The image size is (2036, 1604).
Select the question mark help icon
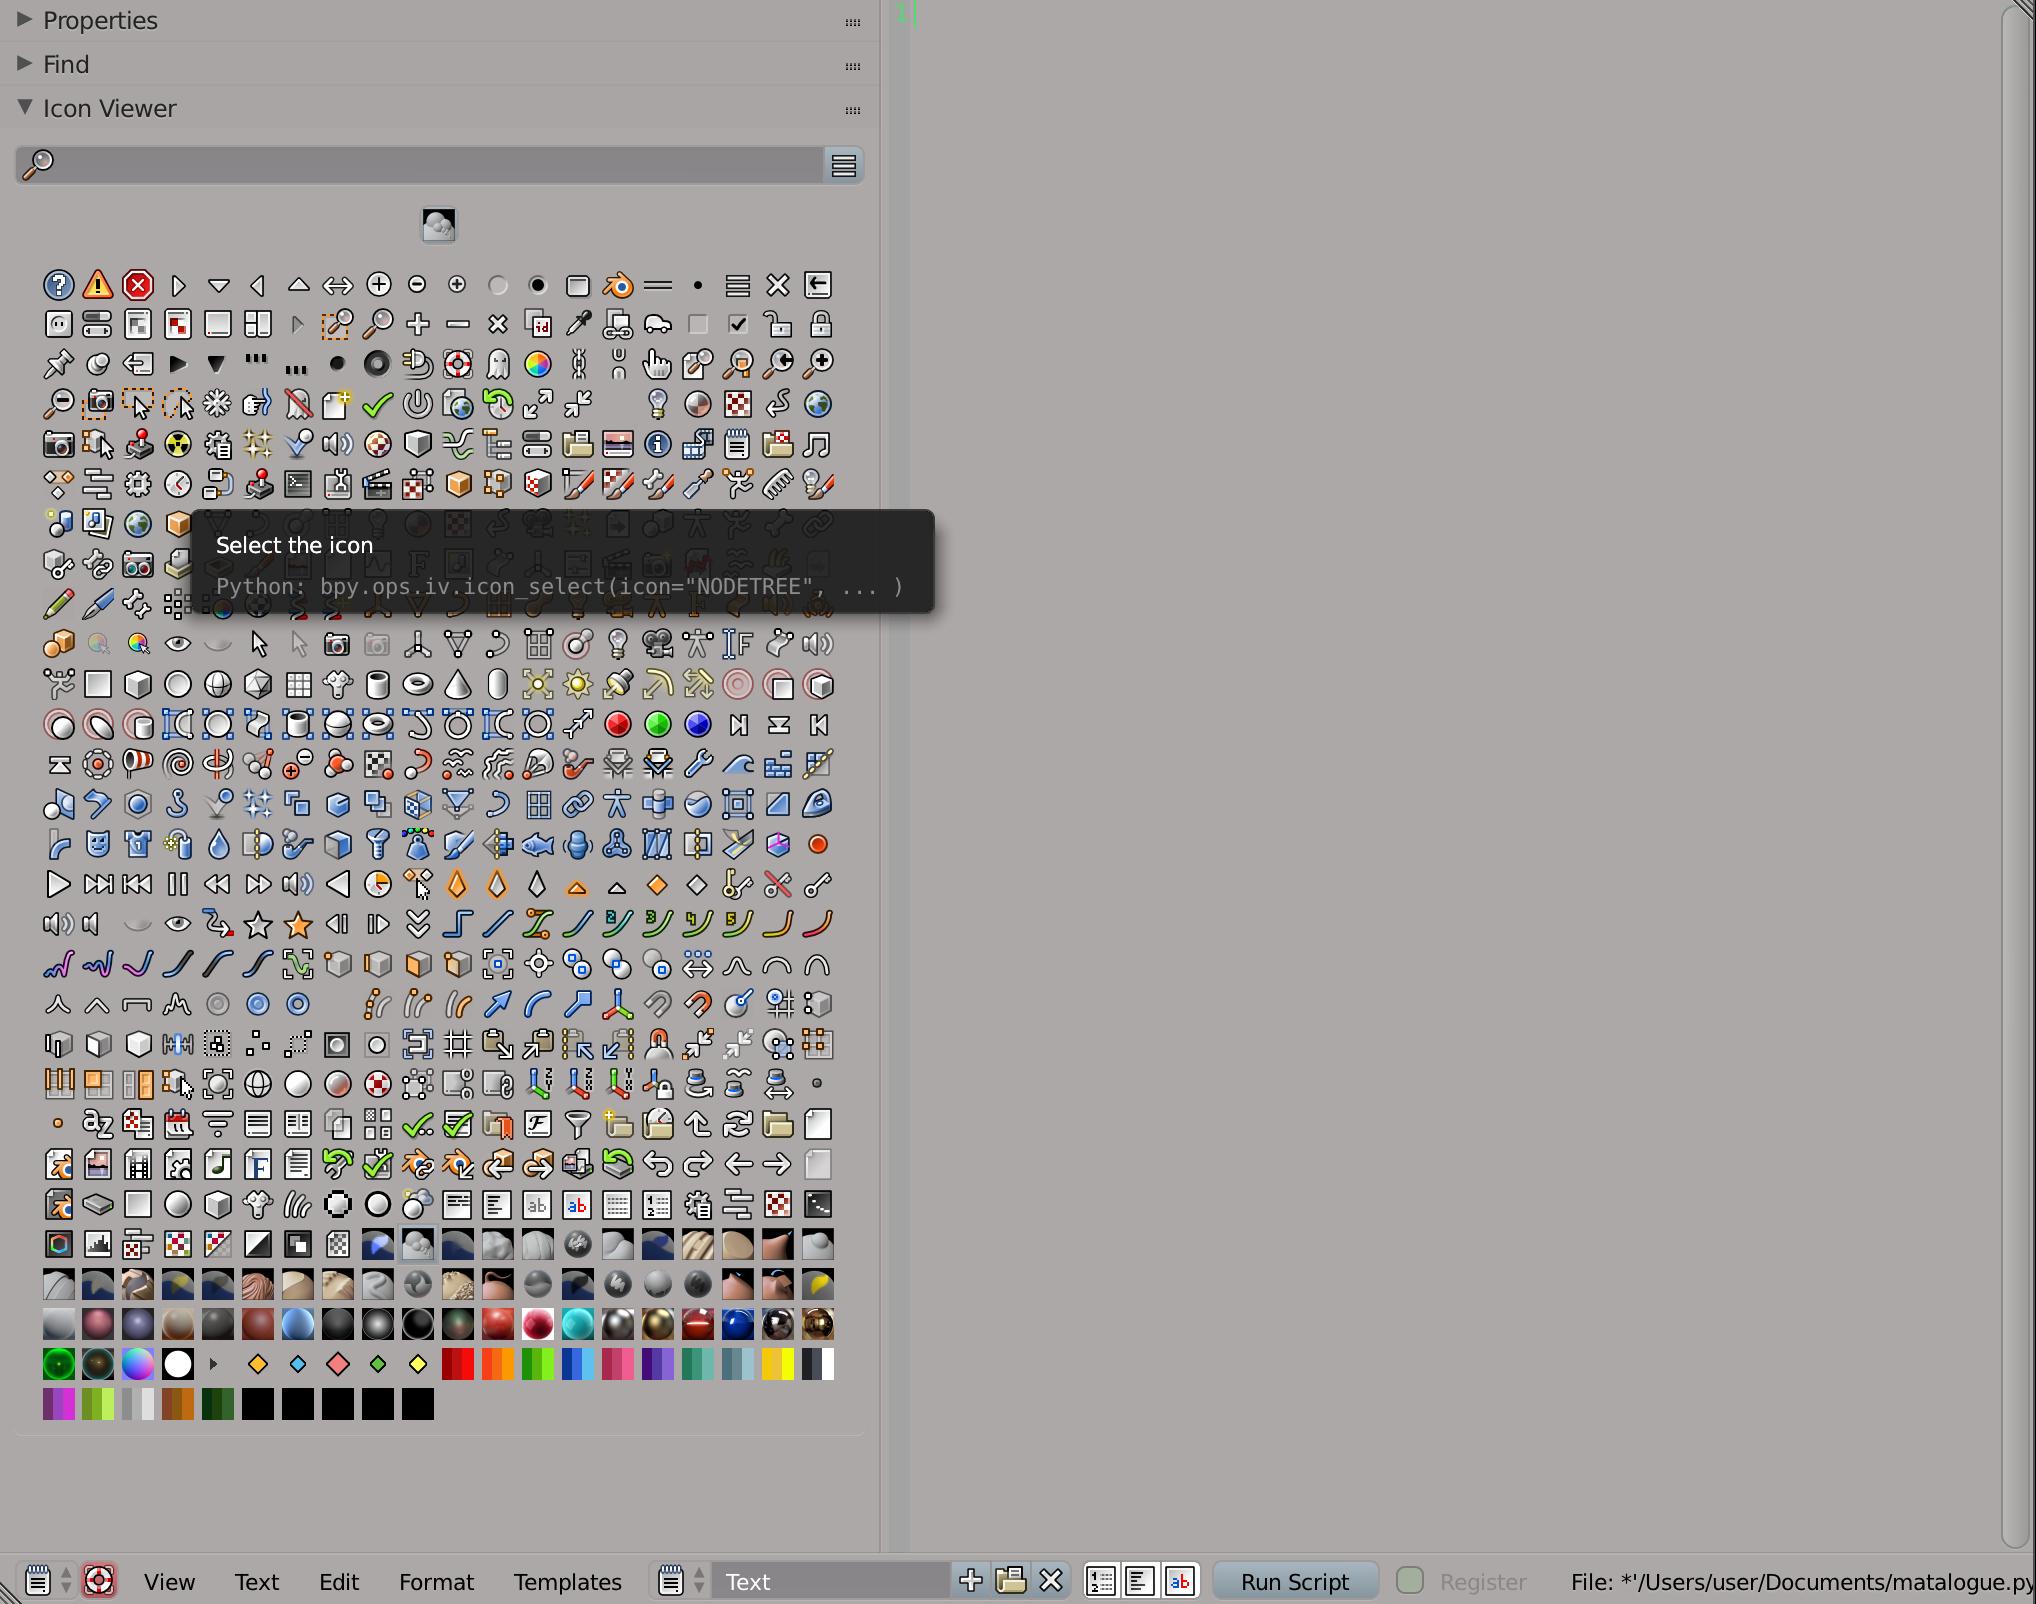click(58, 285)
